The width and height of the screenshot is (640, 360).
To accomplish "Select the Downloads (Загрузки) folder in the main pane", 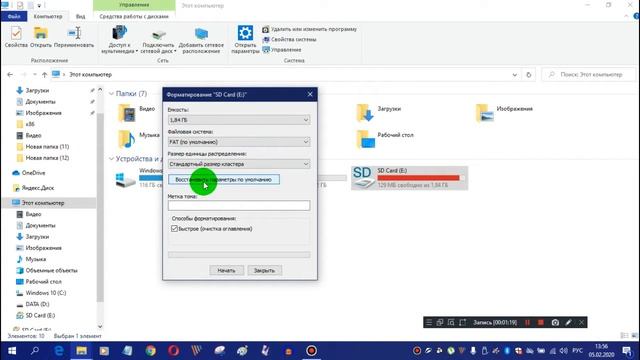I will (x=378, y=113).
